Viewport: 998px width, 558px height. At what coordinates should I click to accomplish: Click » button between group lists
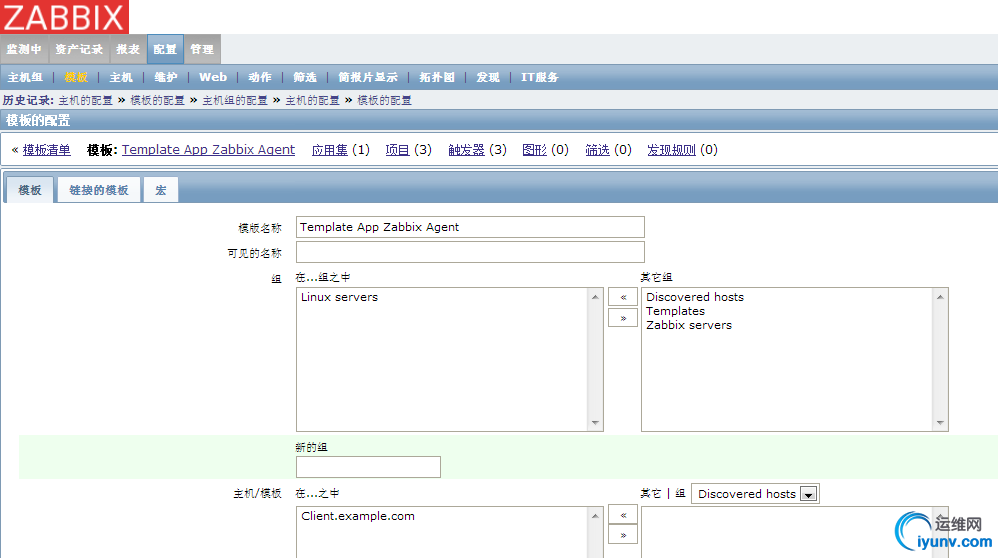coord(623,317)
